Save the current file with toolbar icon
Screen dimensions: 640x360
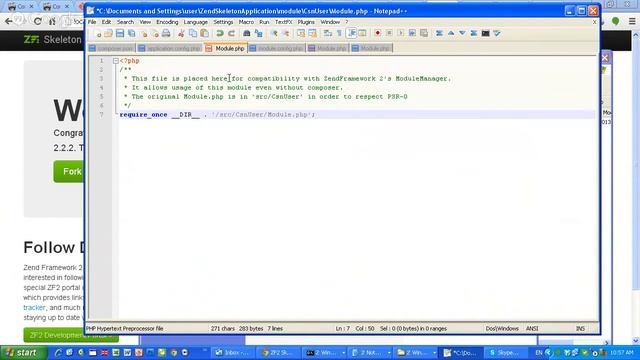tap(120, 33)
